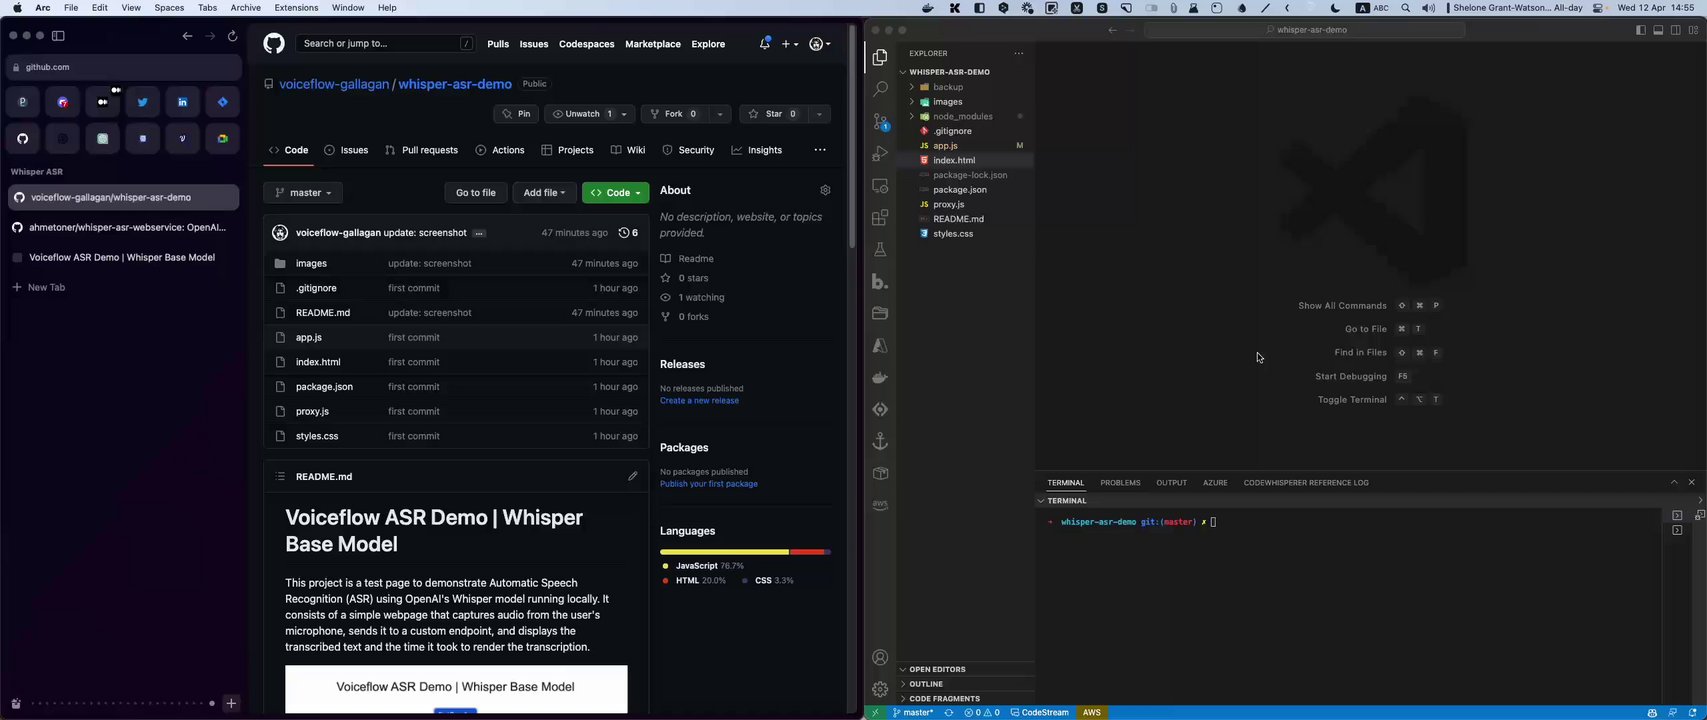Viewport: 1707px width, 720px height.
Task: Toggle secondary side bar in VS Code title bar
Action: point(1676,30)
